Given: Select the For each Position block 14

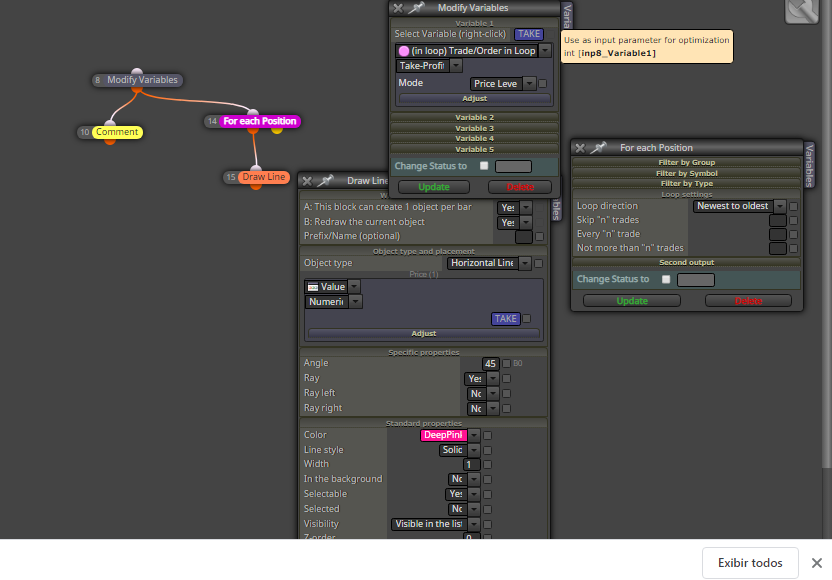Looking at the screenshot, I should (253, 122).
